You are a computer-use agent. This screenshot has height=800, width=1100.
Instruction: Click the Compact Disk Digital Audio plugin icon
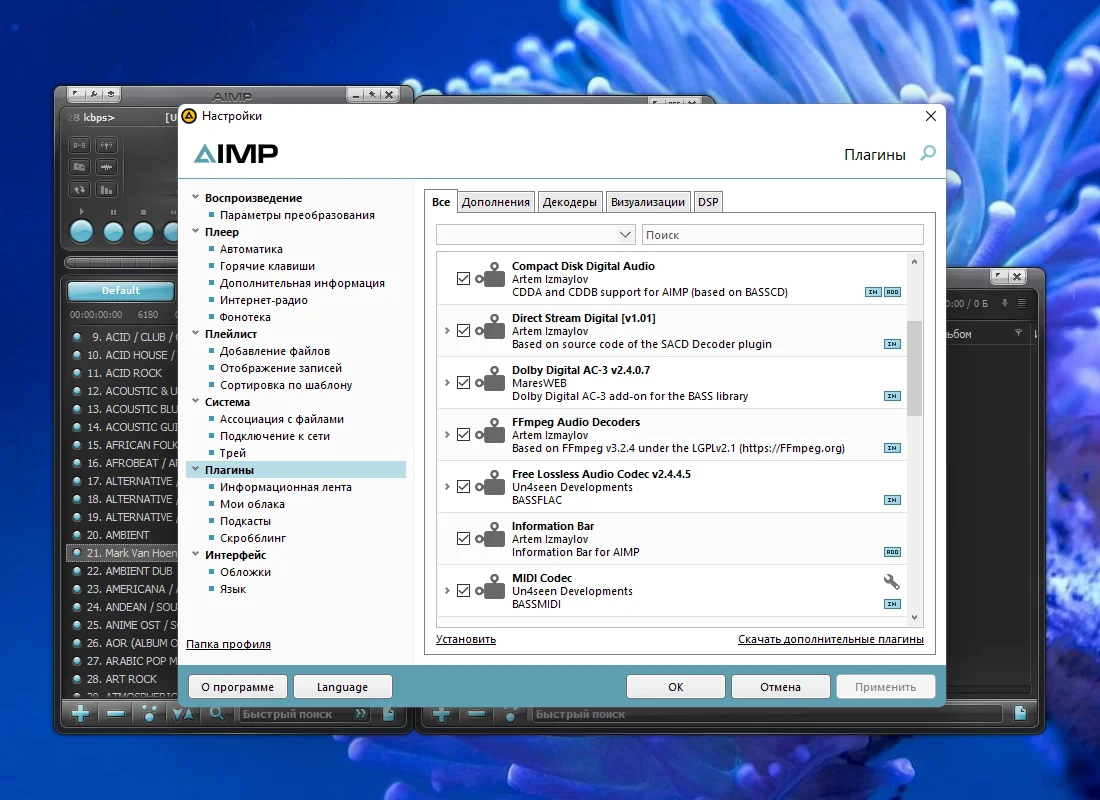[490, 275]
